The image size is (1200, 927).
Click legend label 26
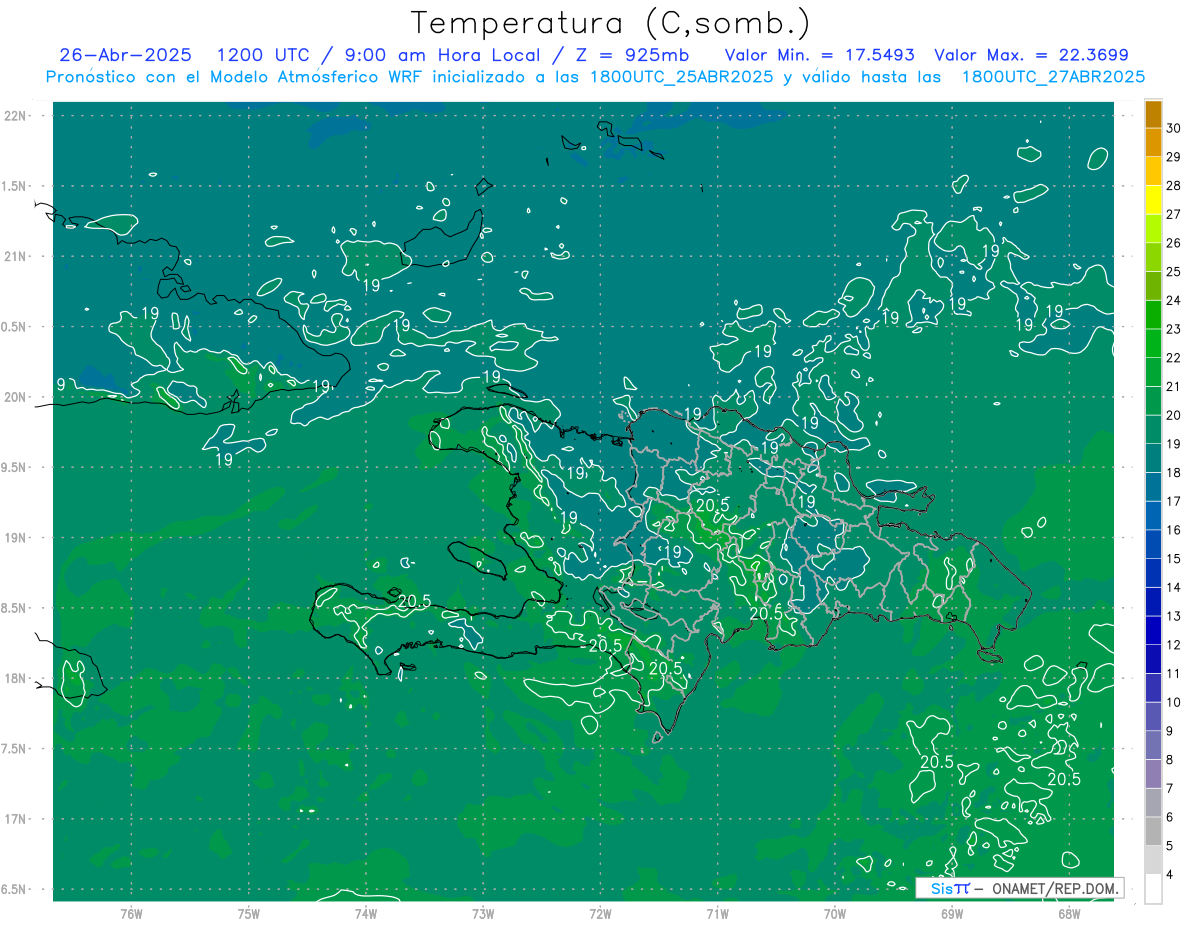(x=1174, y=243)
